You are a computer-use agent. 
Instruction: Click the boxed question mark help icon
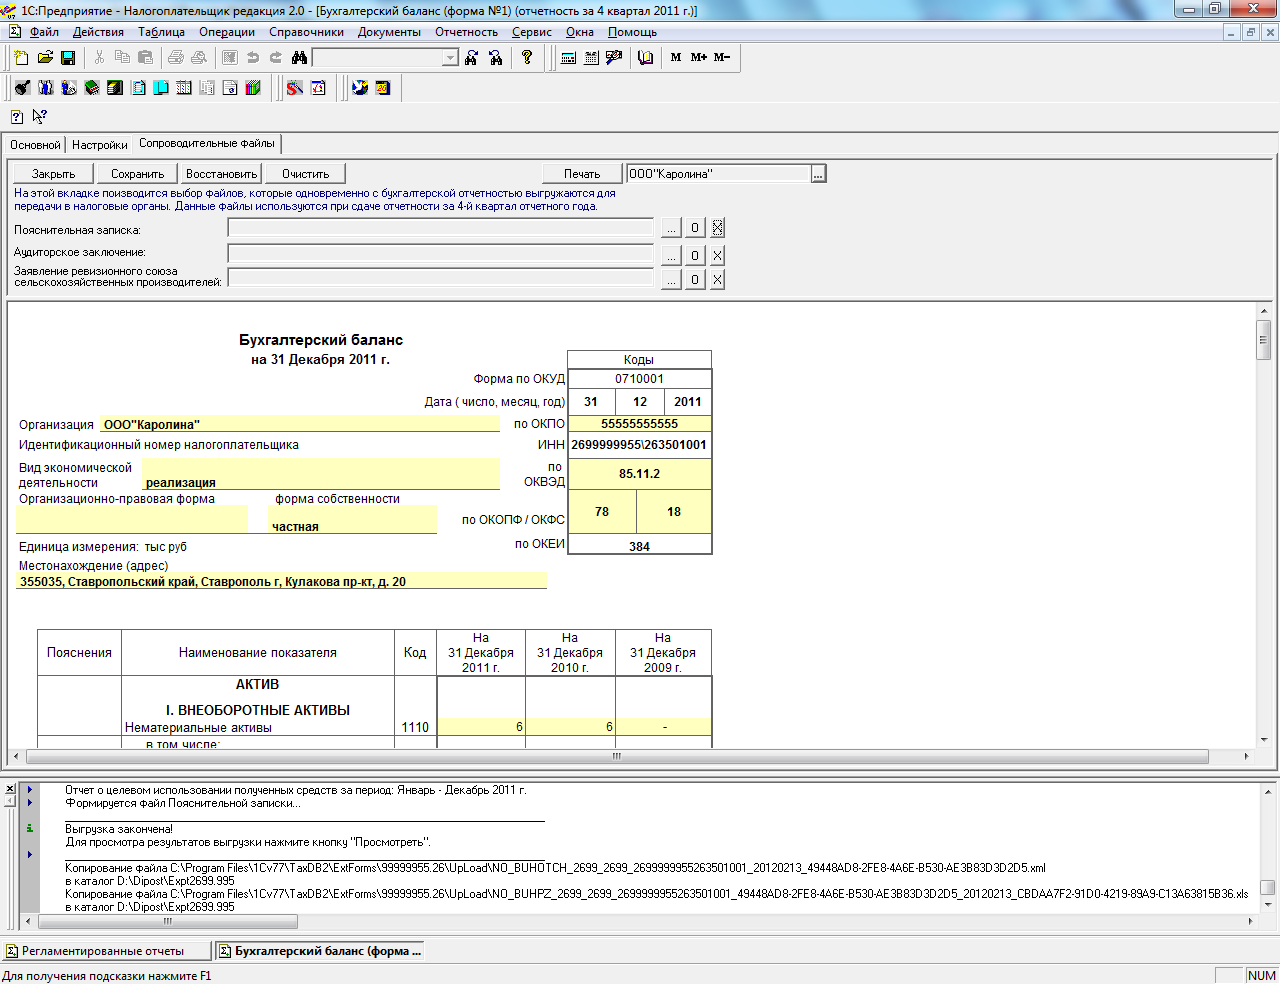[x=17, y=116]
